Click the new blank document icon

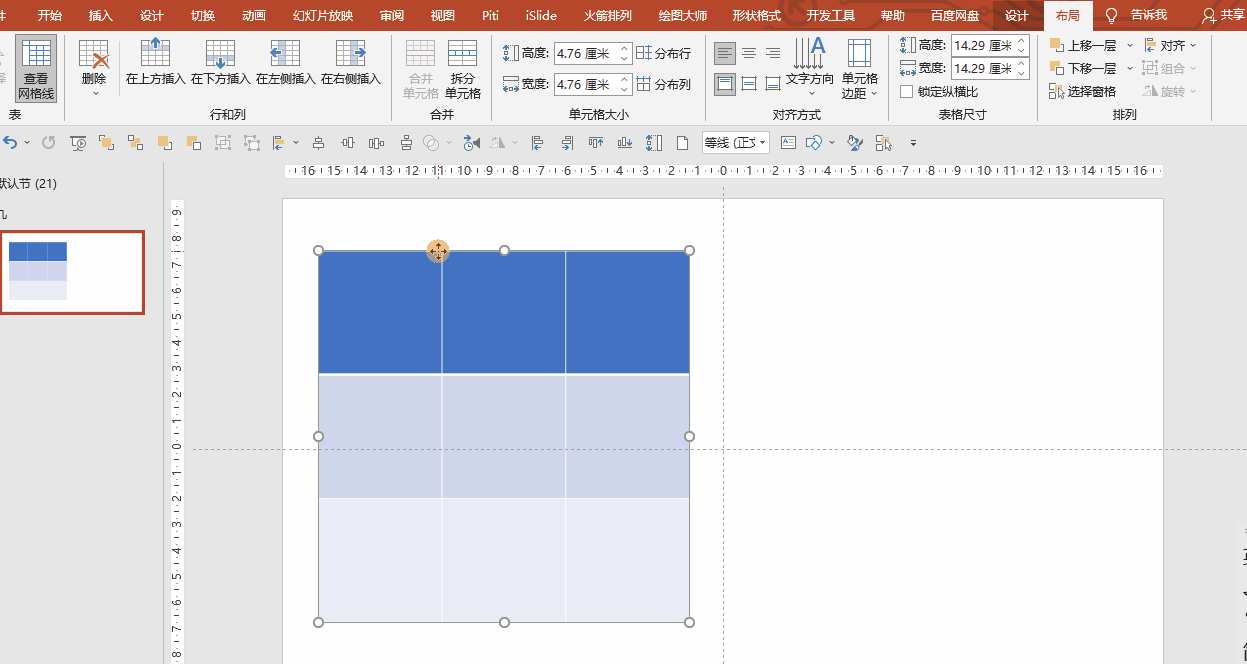[682, 143]
